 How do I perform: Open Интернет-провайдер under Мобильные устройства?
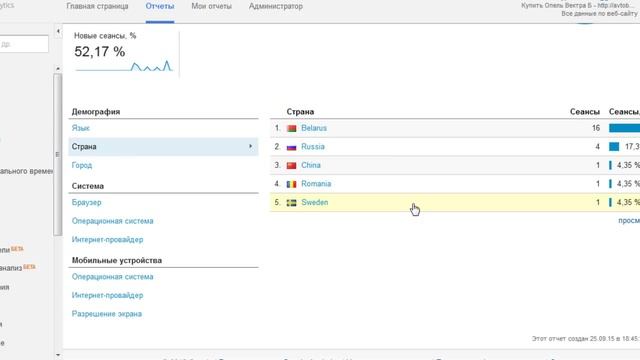(107, 295)
